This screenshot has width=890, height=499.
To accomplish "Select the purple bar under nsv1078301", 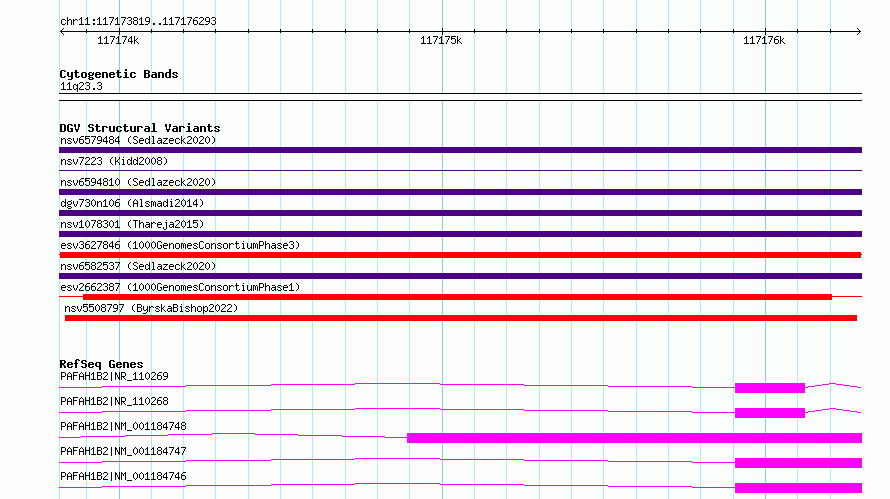I will coord(460,234).
